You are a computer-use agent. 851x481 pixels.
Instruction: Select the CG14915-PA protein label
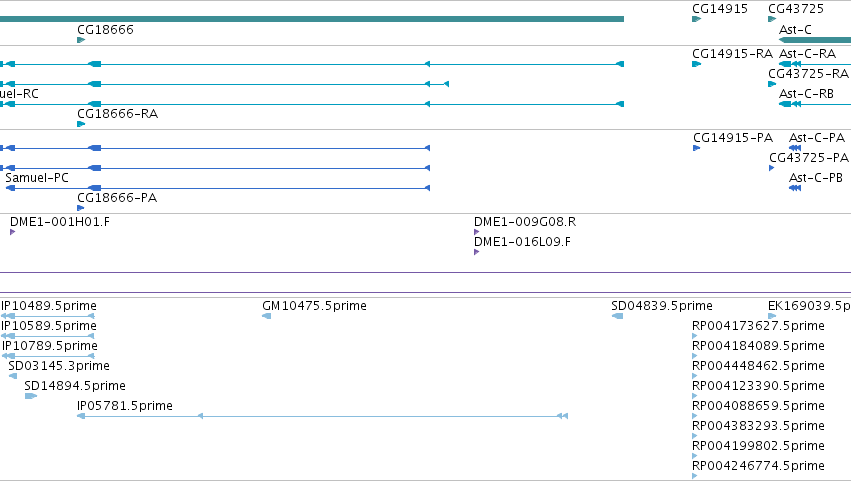pyautogui.click(x=733, y=138)
